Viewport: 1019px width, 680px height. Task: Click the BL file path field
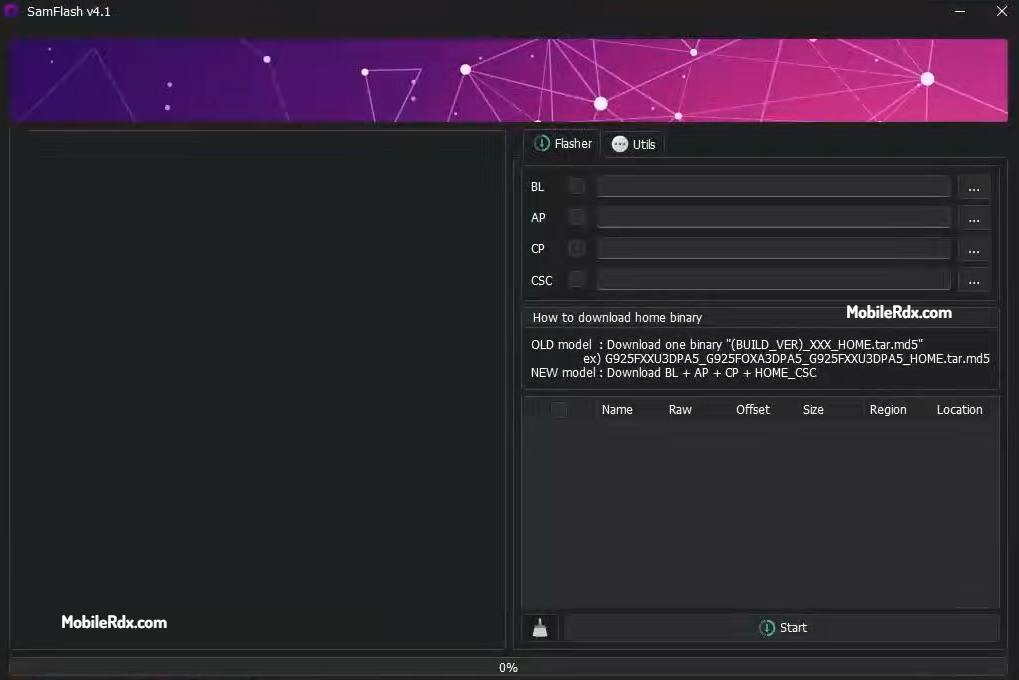(x=773, y=187)
